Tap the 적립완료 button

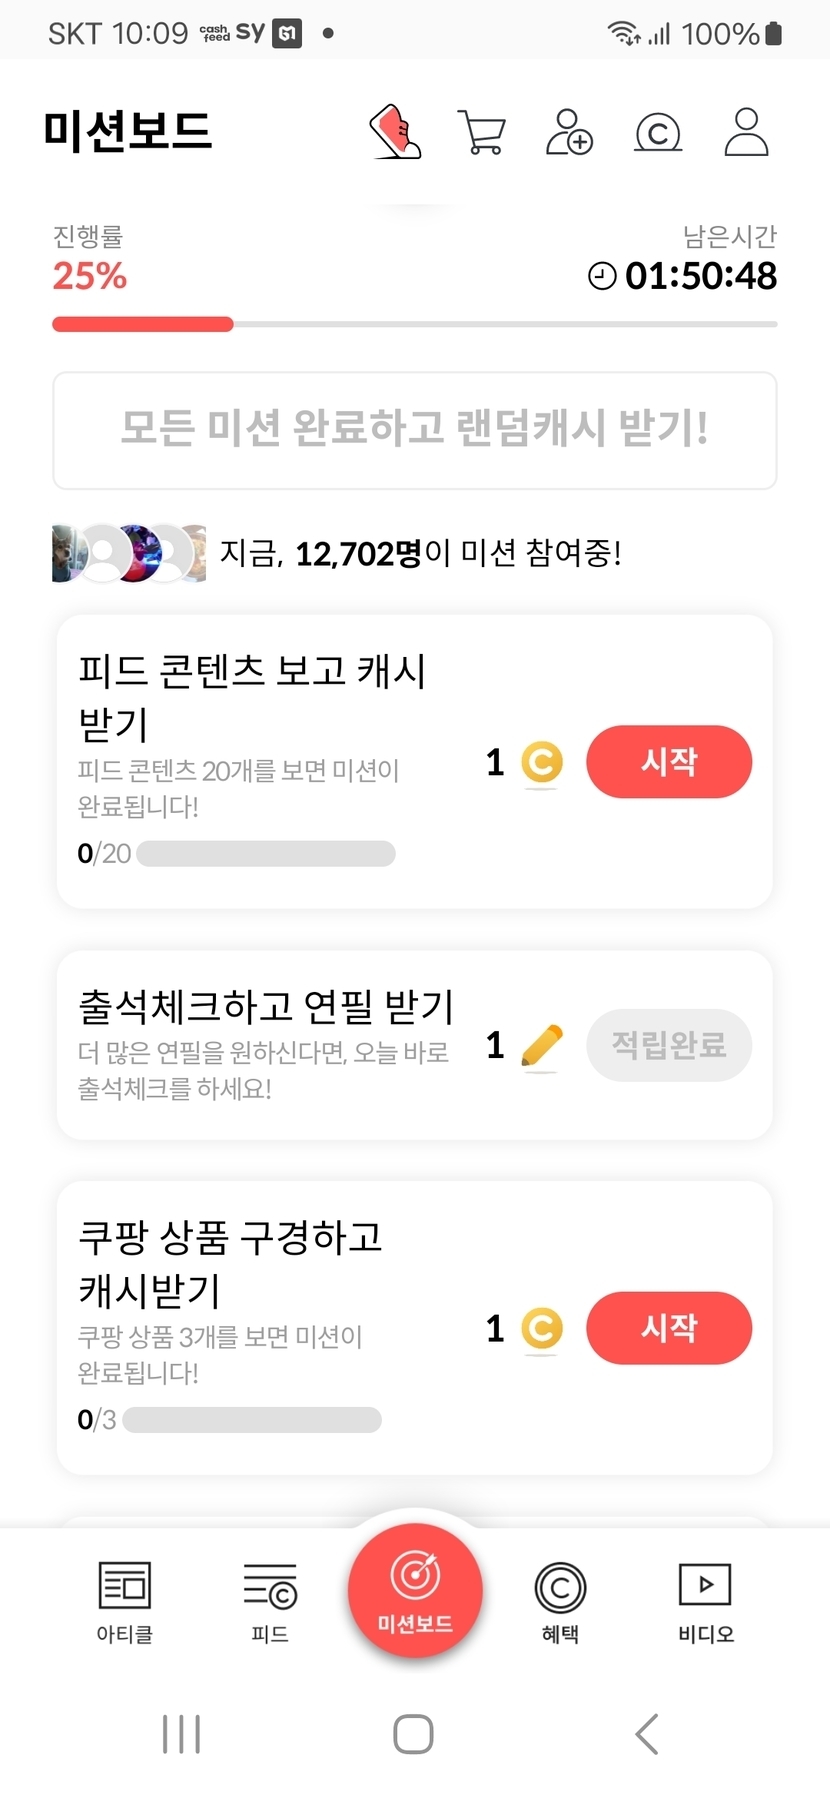669,1045
